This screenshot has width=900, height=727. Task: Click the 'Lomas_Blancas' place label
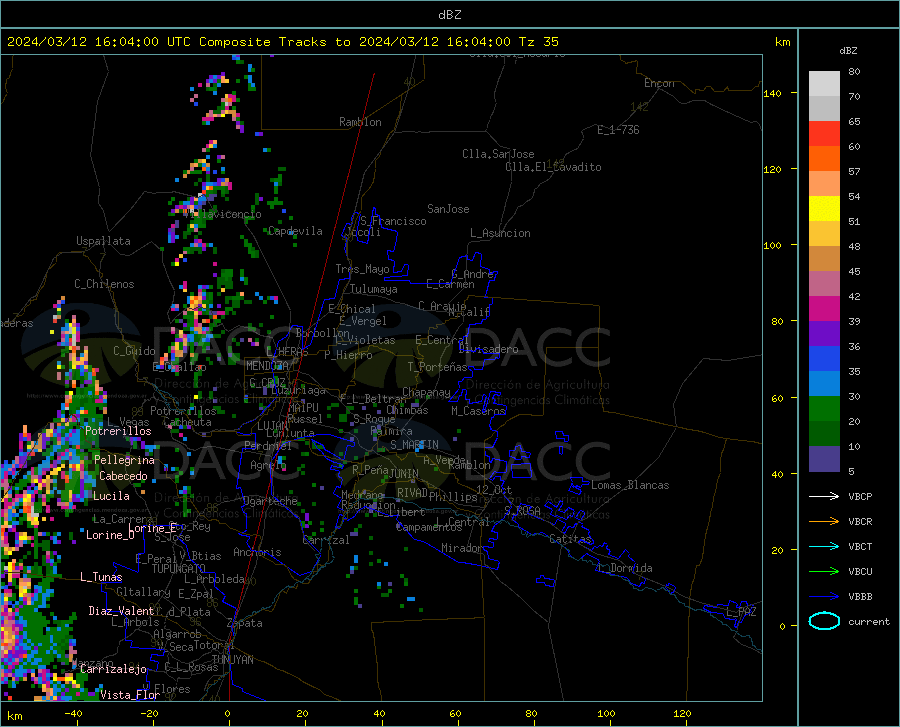pos(630,485)
